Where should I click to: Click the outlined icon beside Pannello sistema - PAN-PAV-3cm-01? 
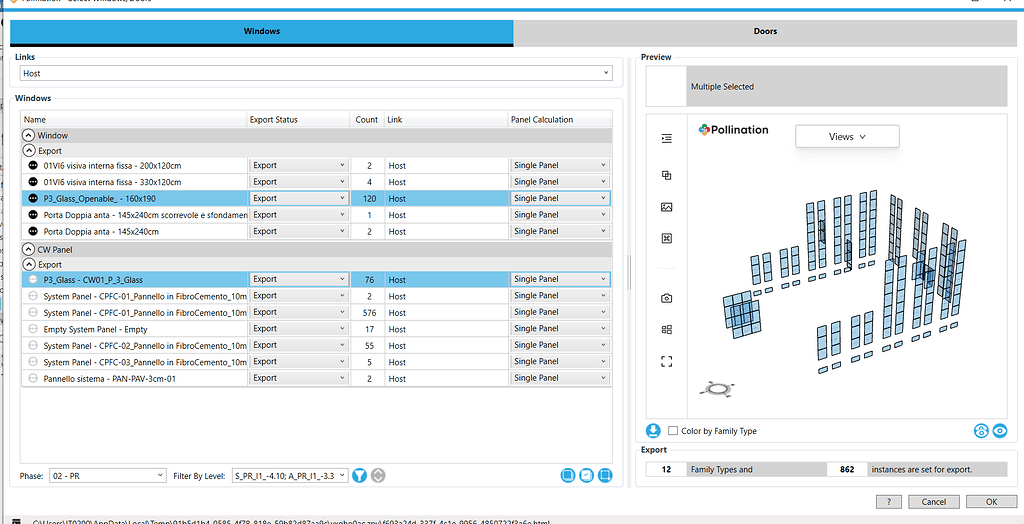click(33, 378)
